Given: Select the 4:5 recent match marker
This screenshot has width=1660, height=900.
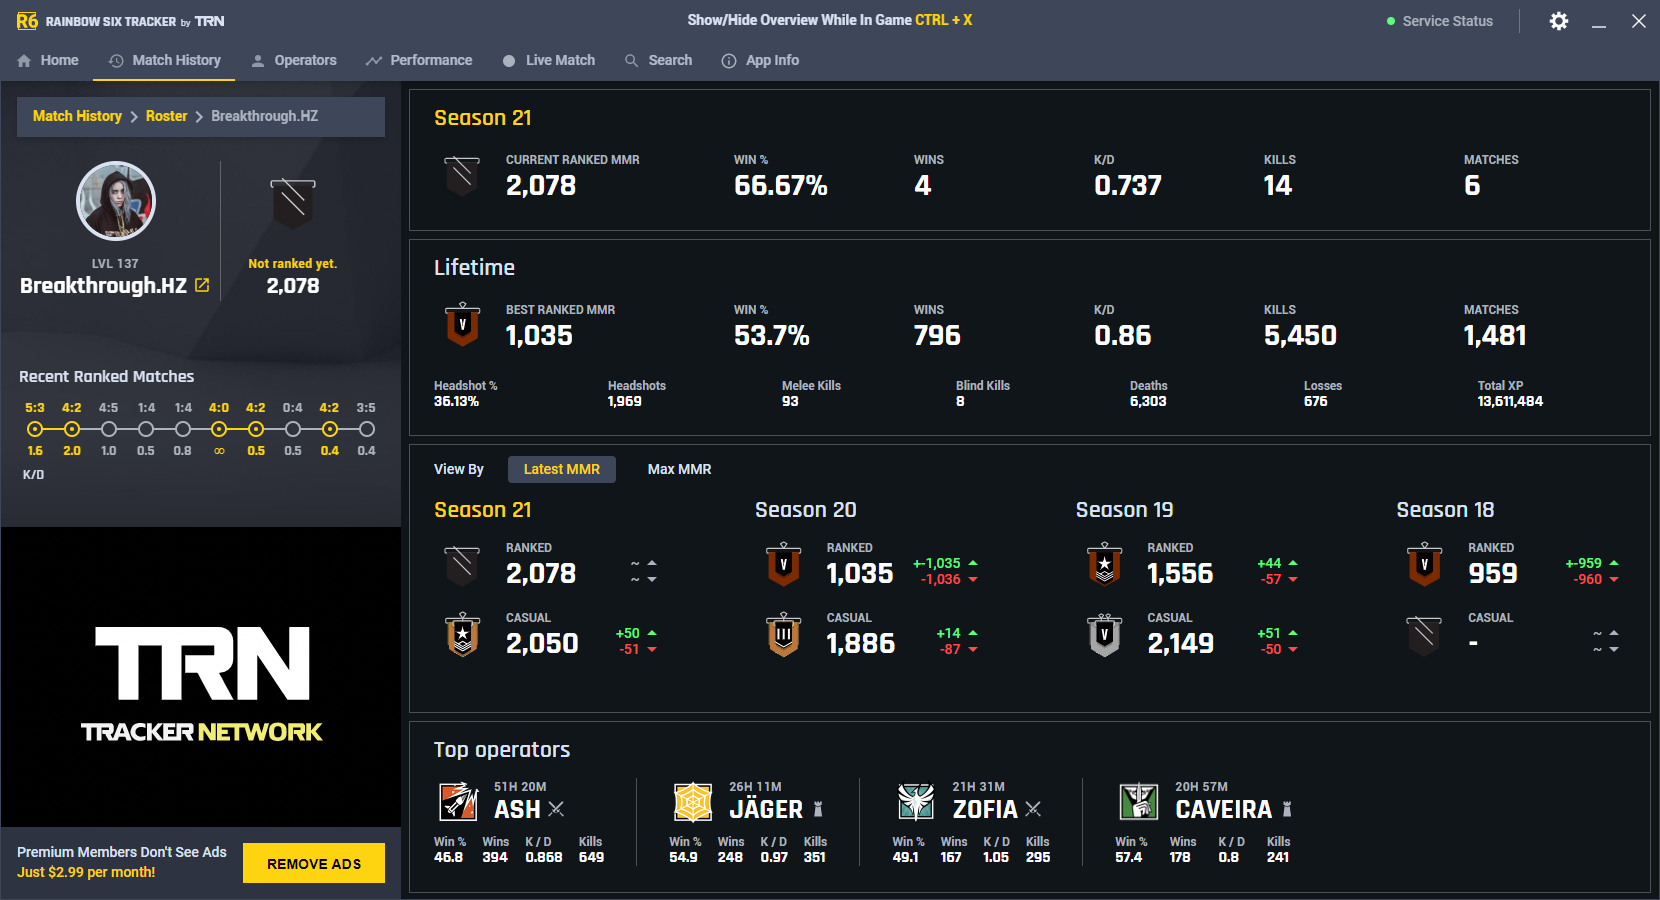Looking at the screenshot, I should click(109, 429).
